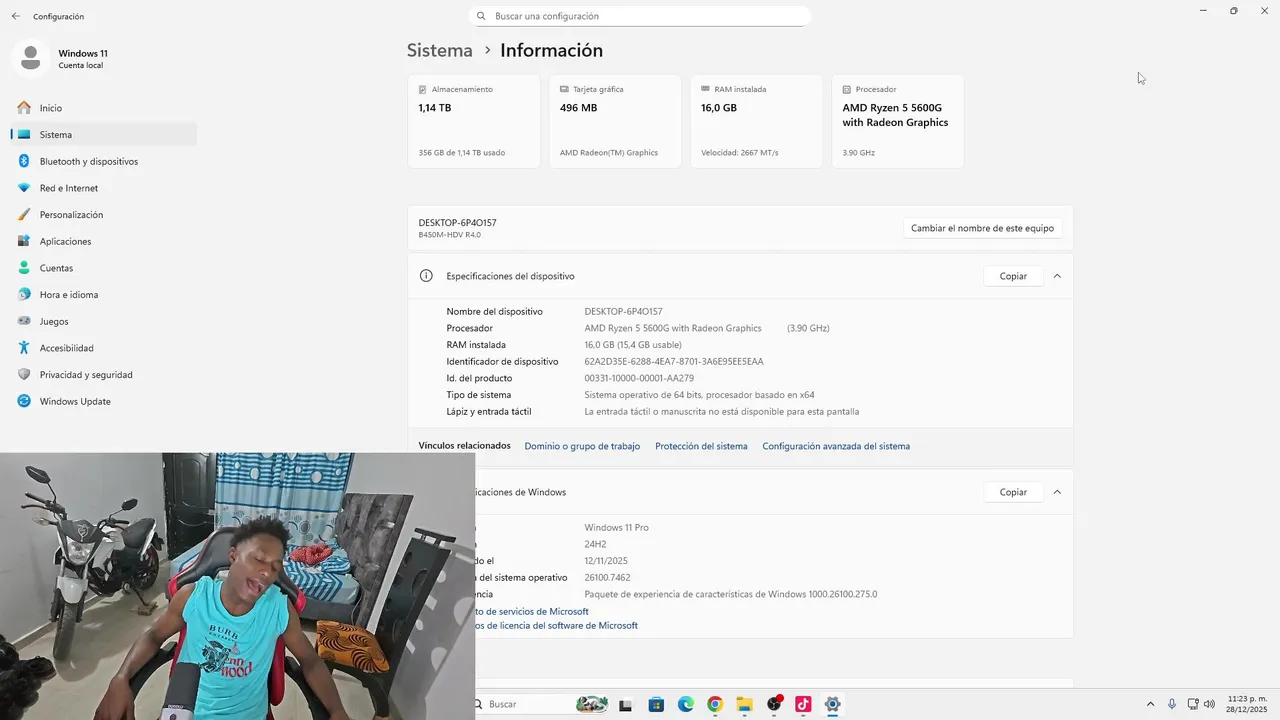Open Microsoft Store from taskbar
The image size is (1280, 720).
[656, 705]
